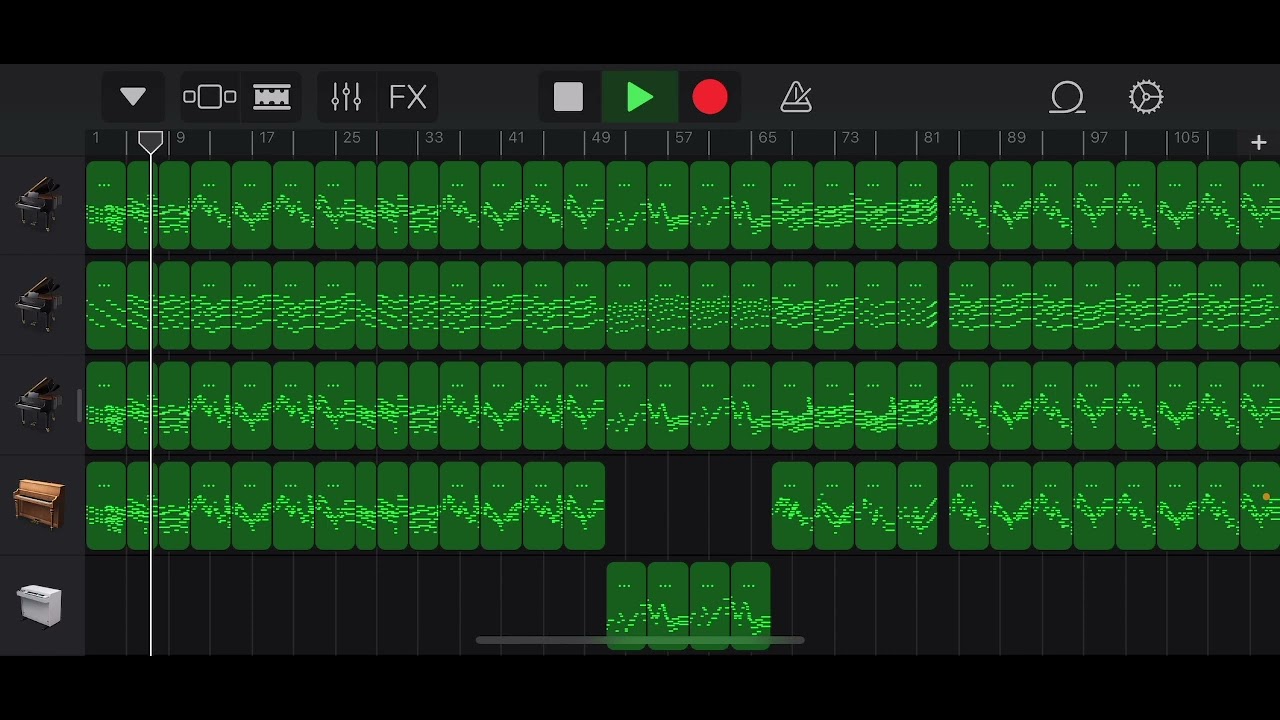Add song section with plus button
The image size is (1280, 720).
point(1259,143)
